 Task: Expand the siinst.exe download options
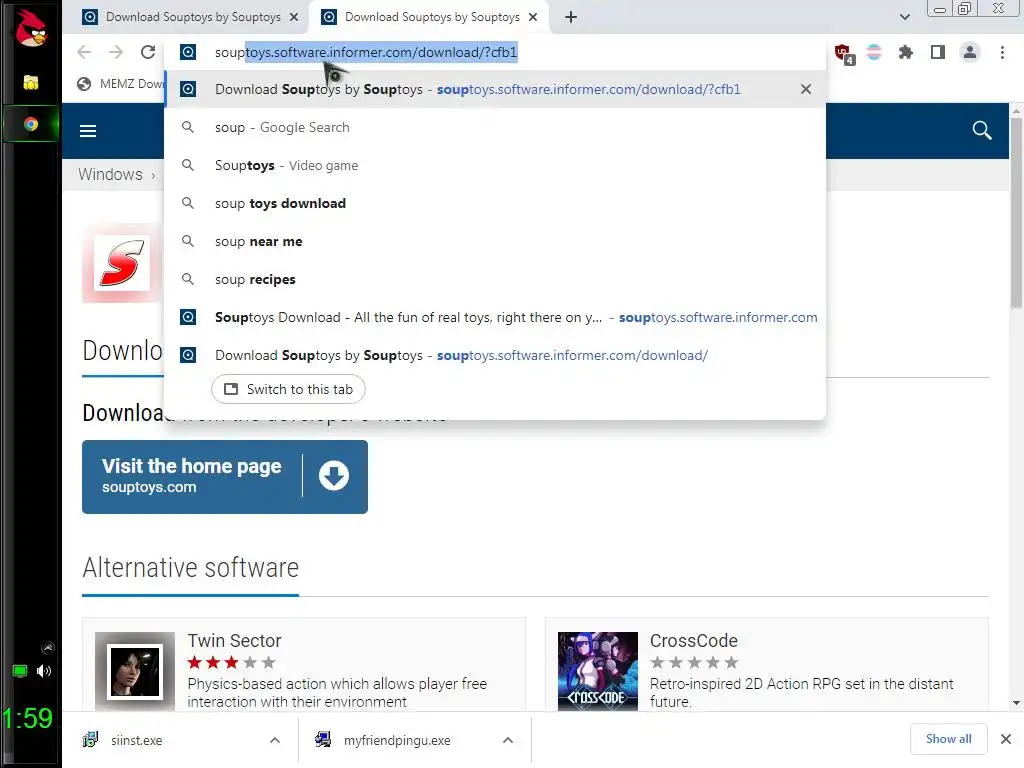[275, 740]
